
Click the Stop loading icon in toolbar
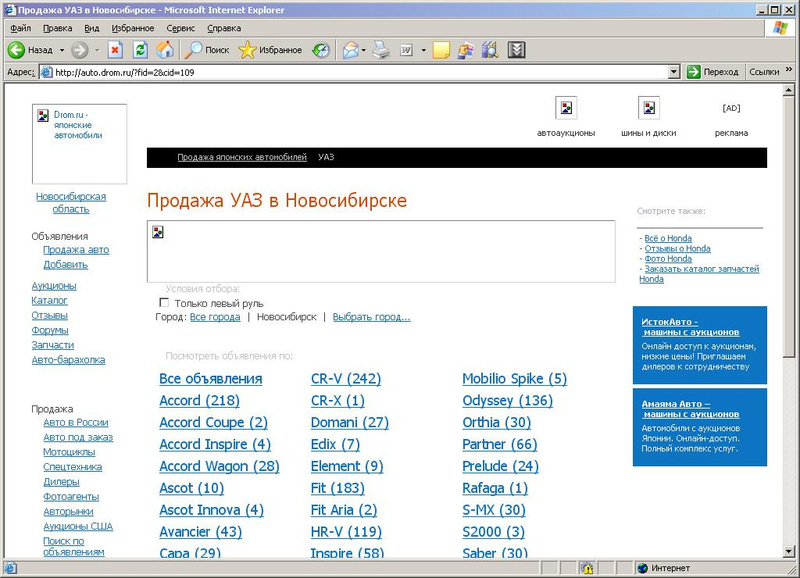tap(115, 49)
